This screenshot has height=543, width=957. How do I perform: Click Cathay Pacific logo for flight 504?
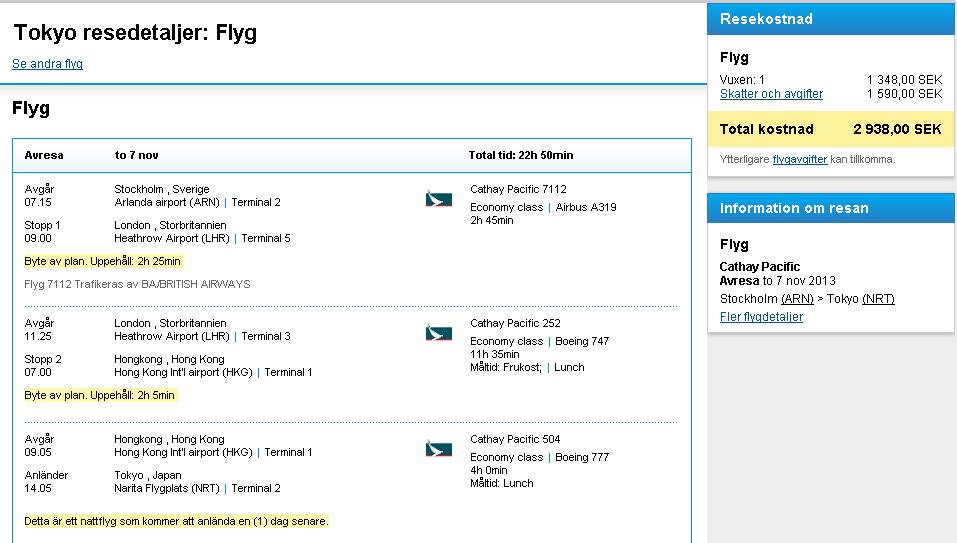(438, 449)
